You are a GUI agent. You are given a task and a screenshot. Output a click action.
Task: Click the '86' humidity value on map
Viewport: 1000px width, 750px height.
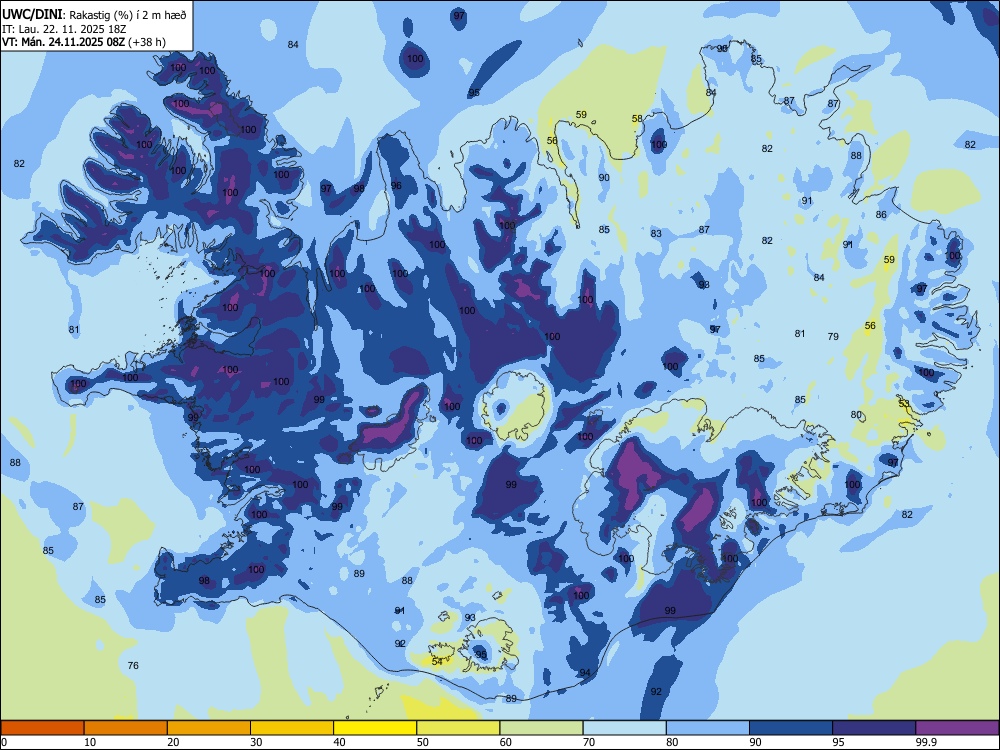coord(881,214)
